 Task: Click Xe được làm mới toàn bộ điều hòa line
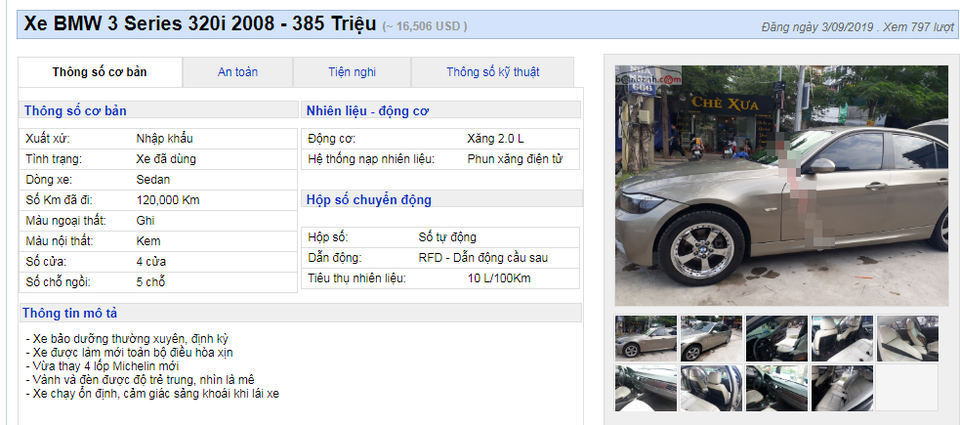pos(129,353)
